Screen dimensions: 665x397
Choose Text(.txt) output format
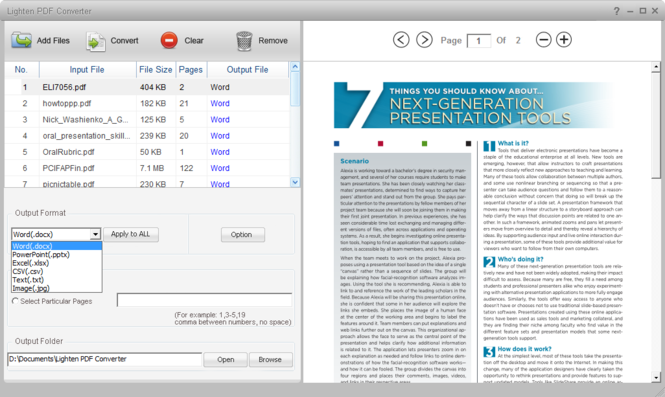[x=56, y=280]
